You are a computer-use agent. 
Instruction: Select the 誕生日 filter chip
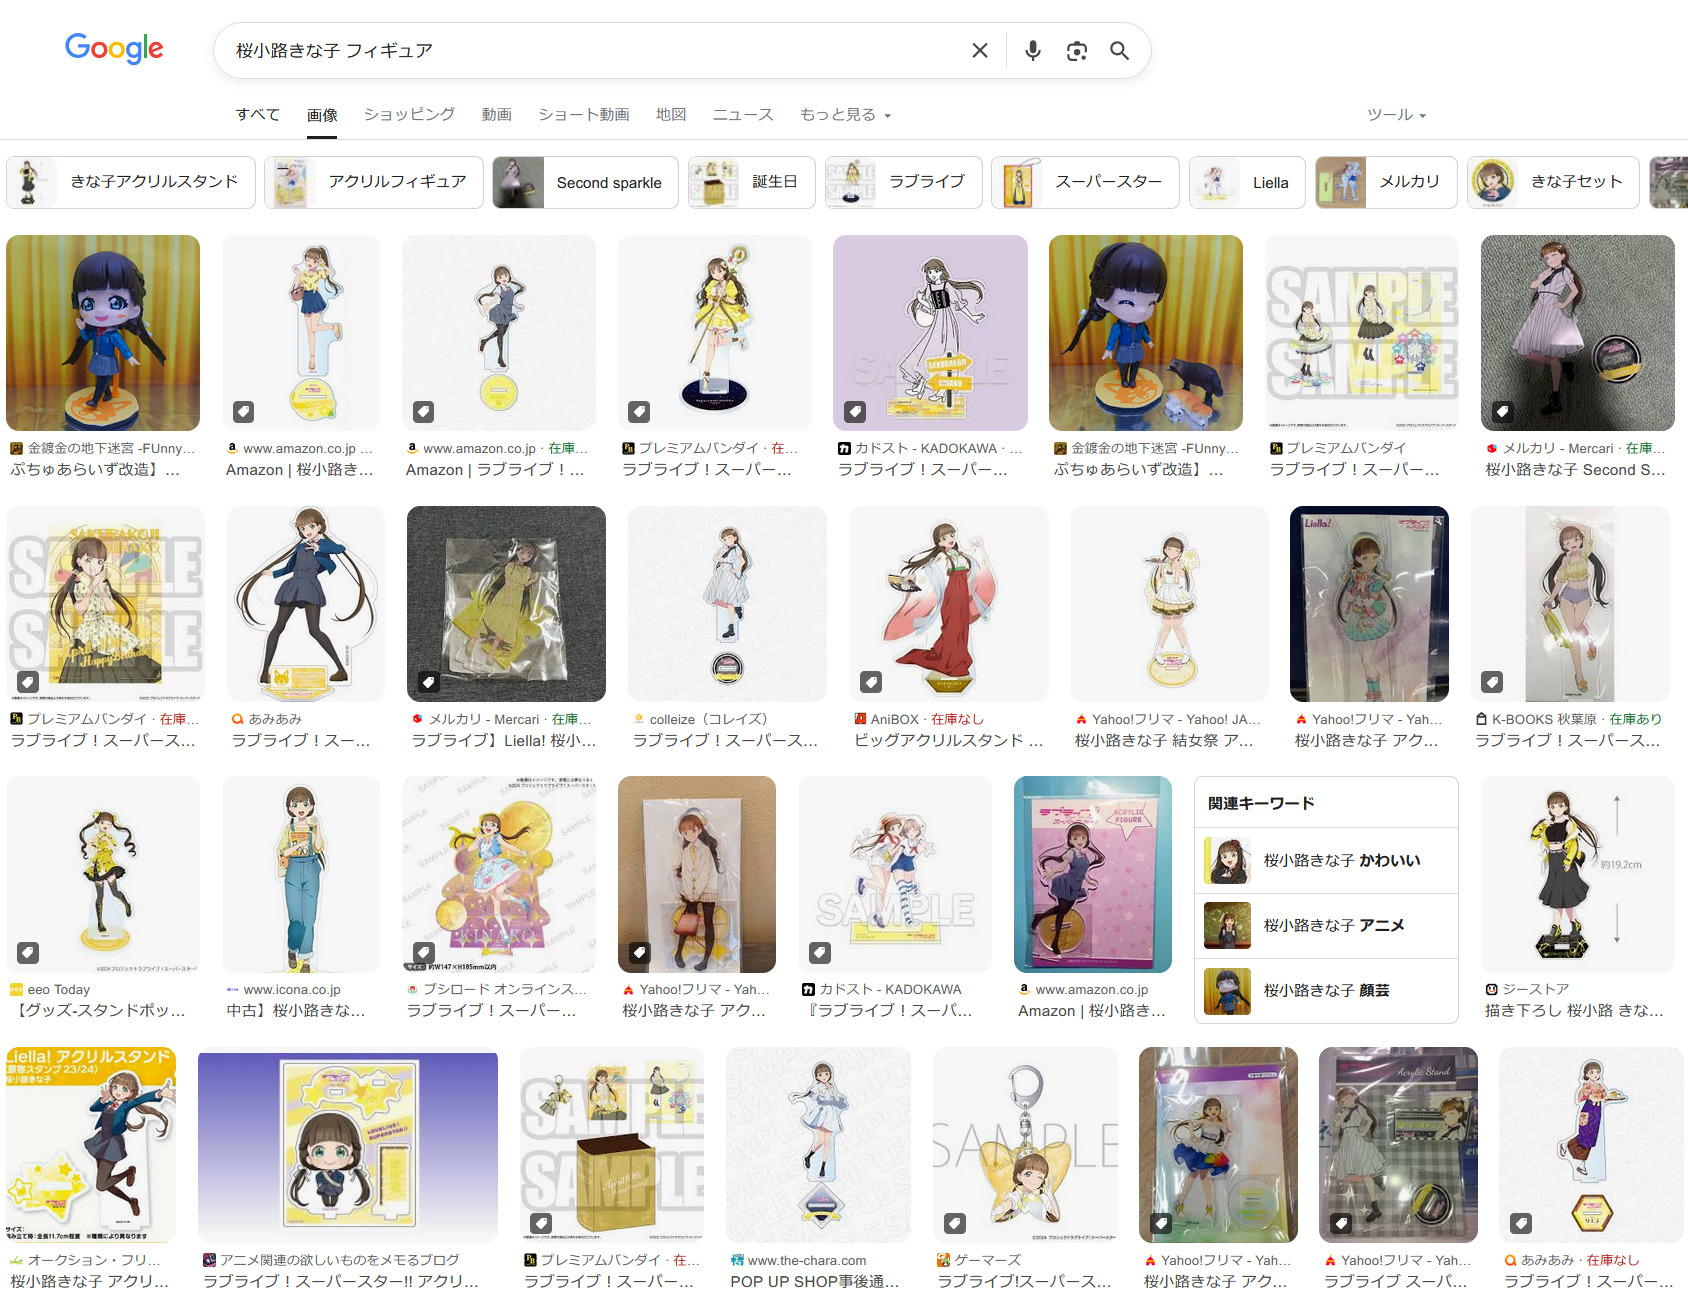751,182
